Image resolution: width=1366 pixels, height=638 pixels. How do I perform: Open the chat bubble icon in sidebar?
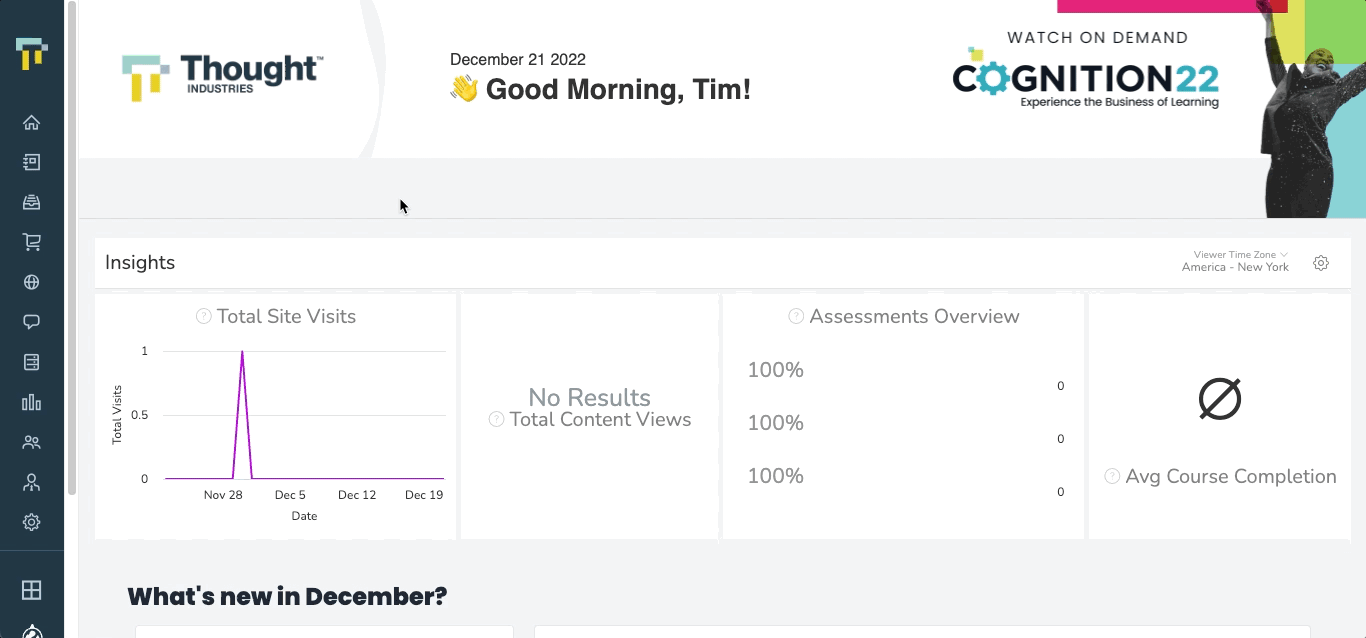31,322
